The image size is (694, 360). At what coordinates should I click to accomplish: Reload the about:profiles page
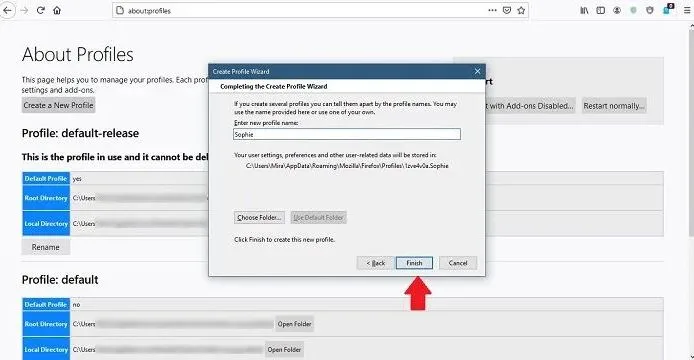point(41,10)
